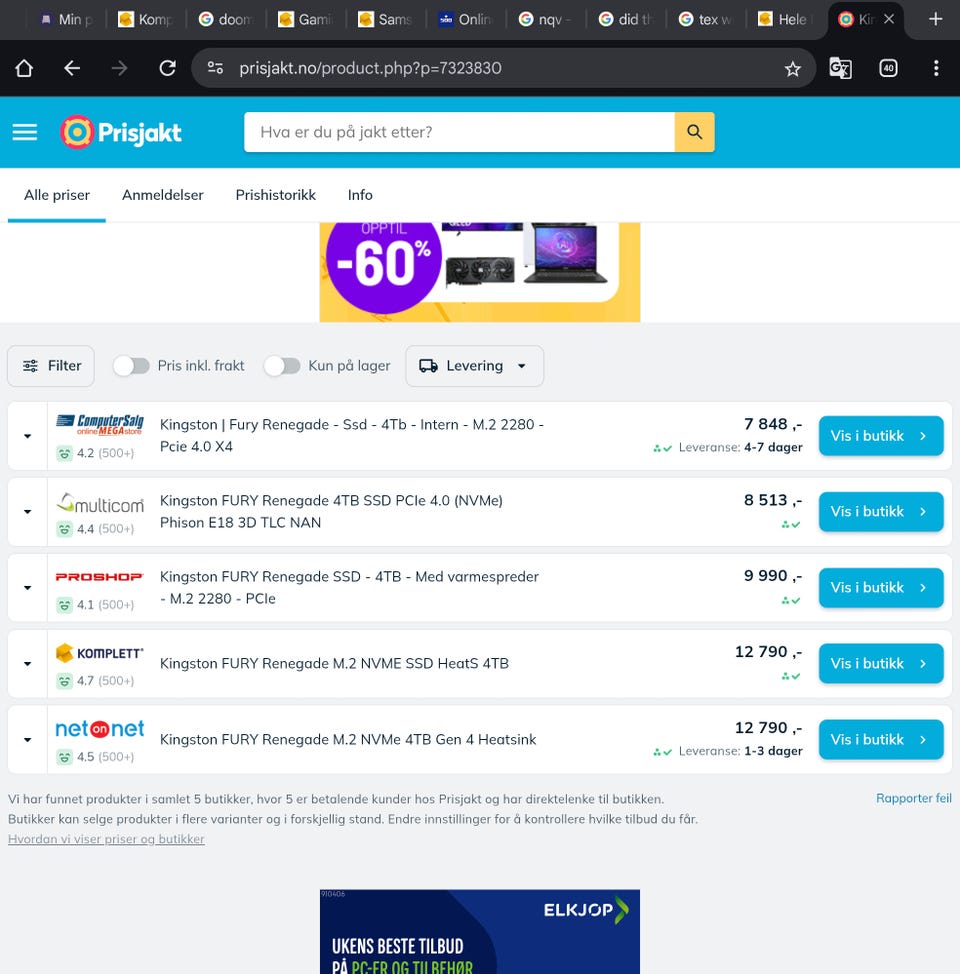Click the Rapporter feil link
Viewport: 960px width, 974px height.
913,798
